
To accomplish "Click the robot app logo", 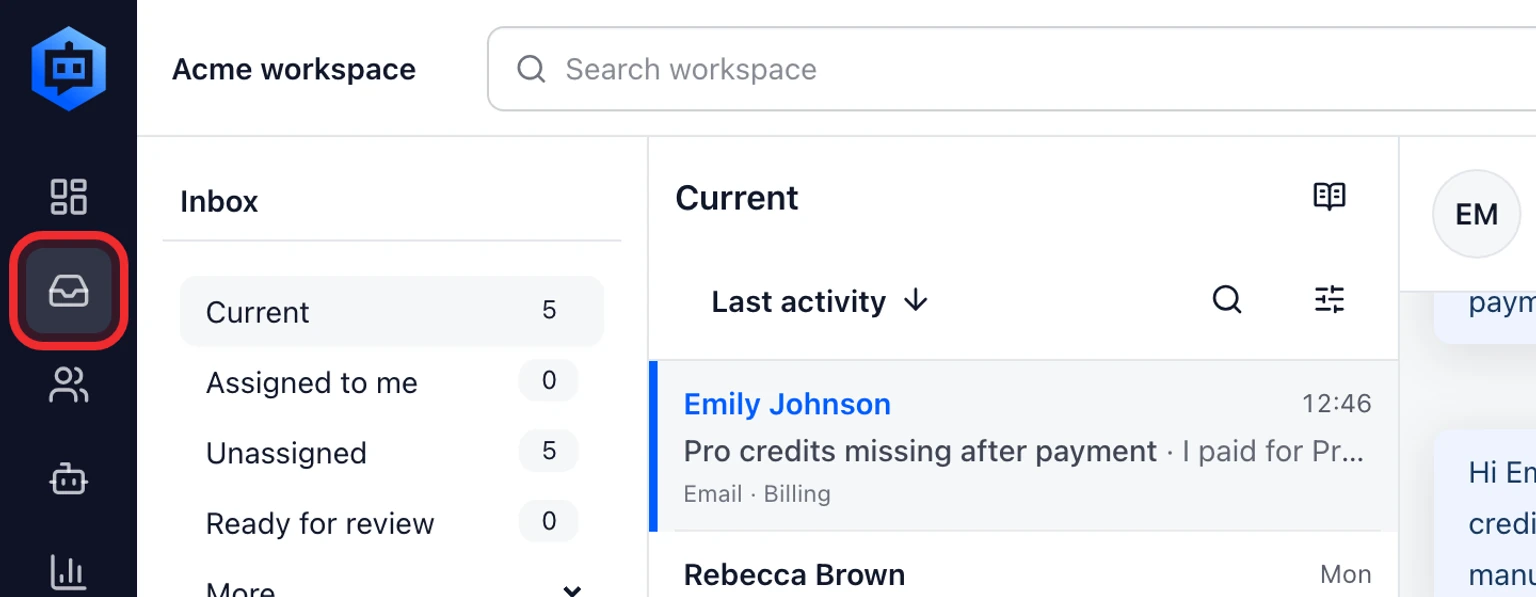I will point(68,68).
